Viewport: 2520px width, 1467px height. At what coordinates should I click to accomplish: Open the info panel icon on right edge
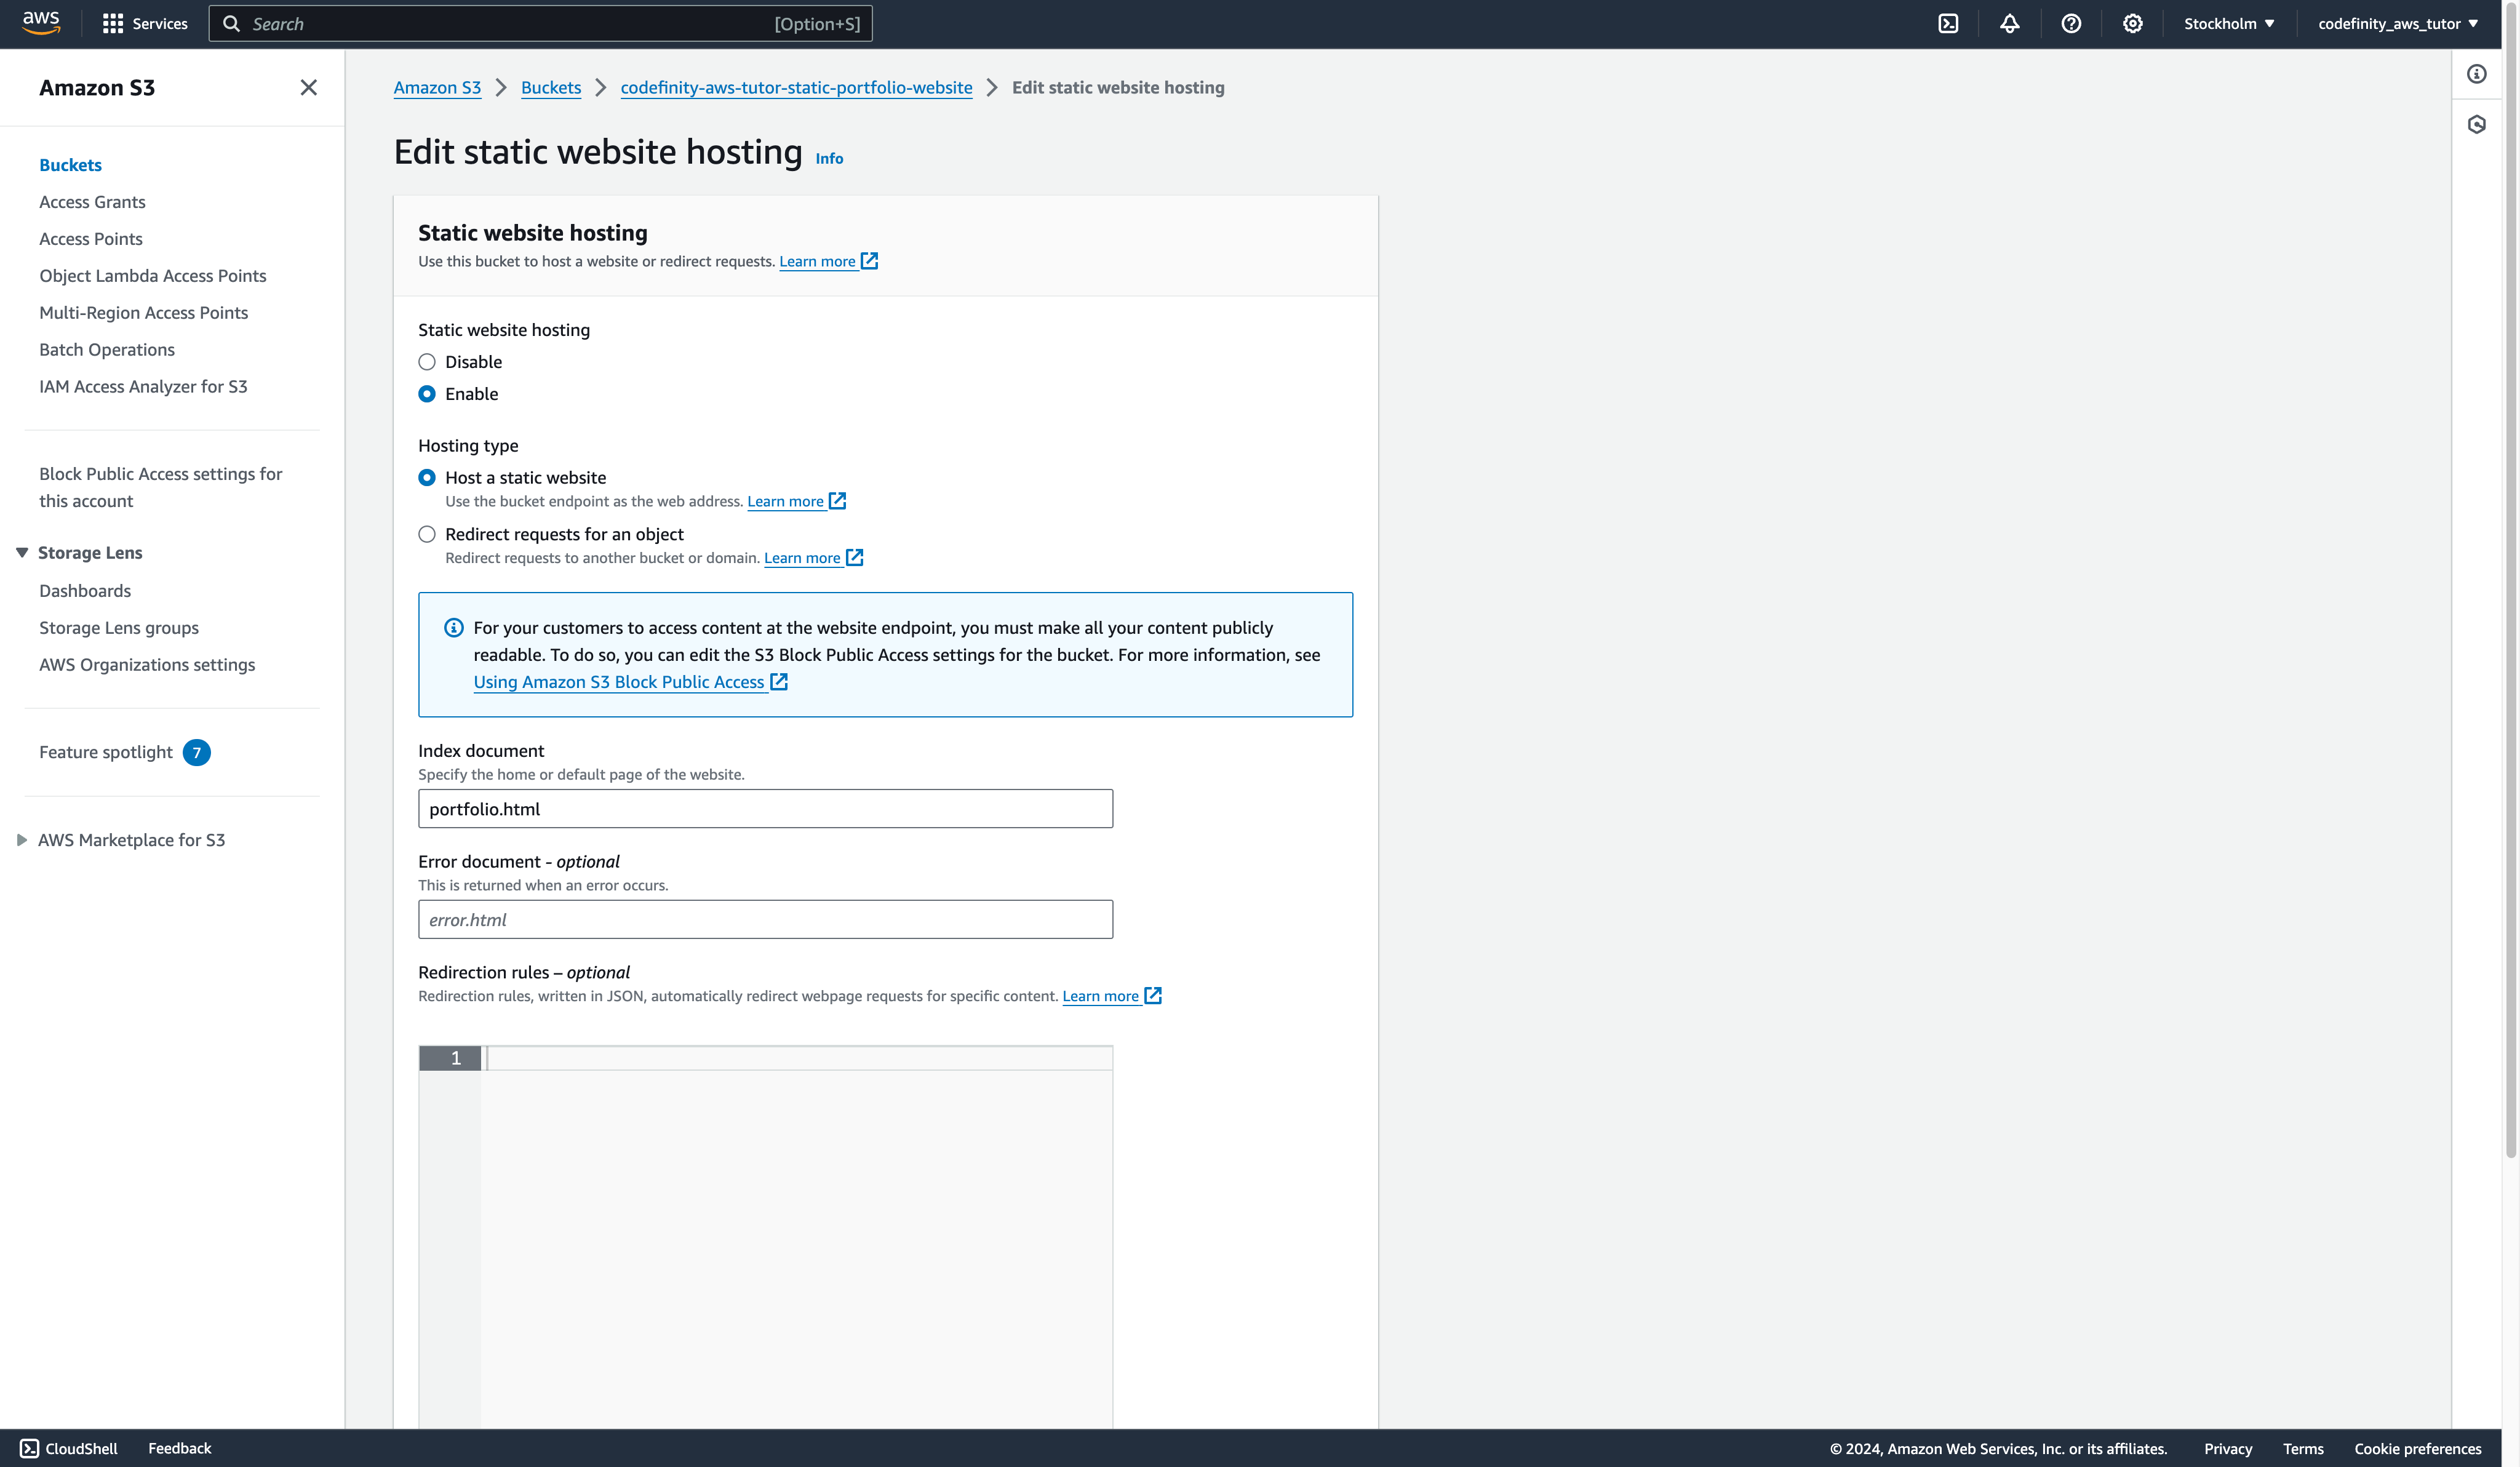click(x=2476, y=74)
